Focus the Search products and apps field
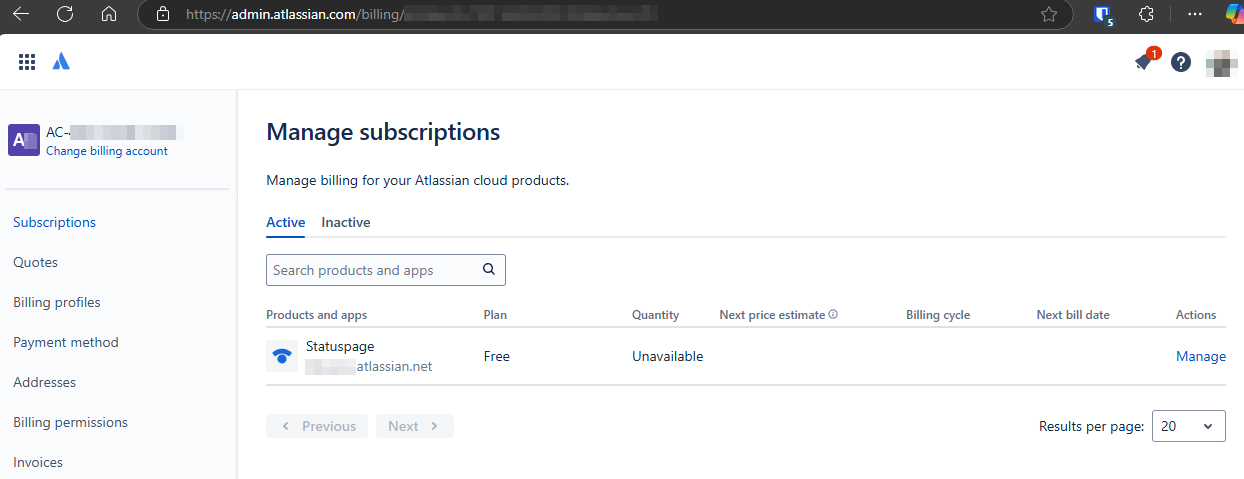The width and height of the screenshot is (1244, 479). pos(386,270)
